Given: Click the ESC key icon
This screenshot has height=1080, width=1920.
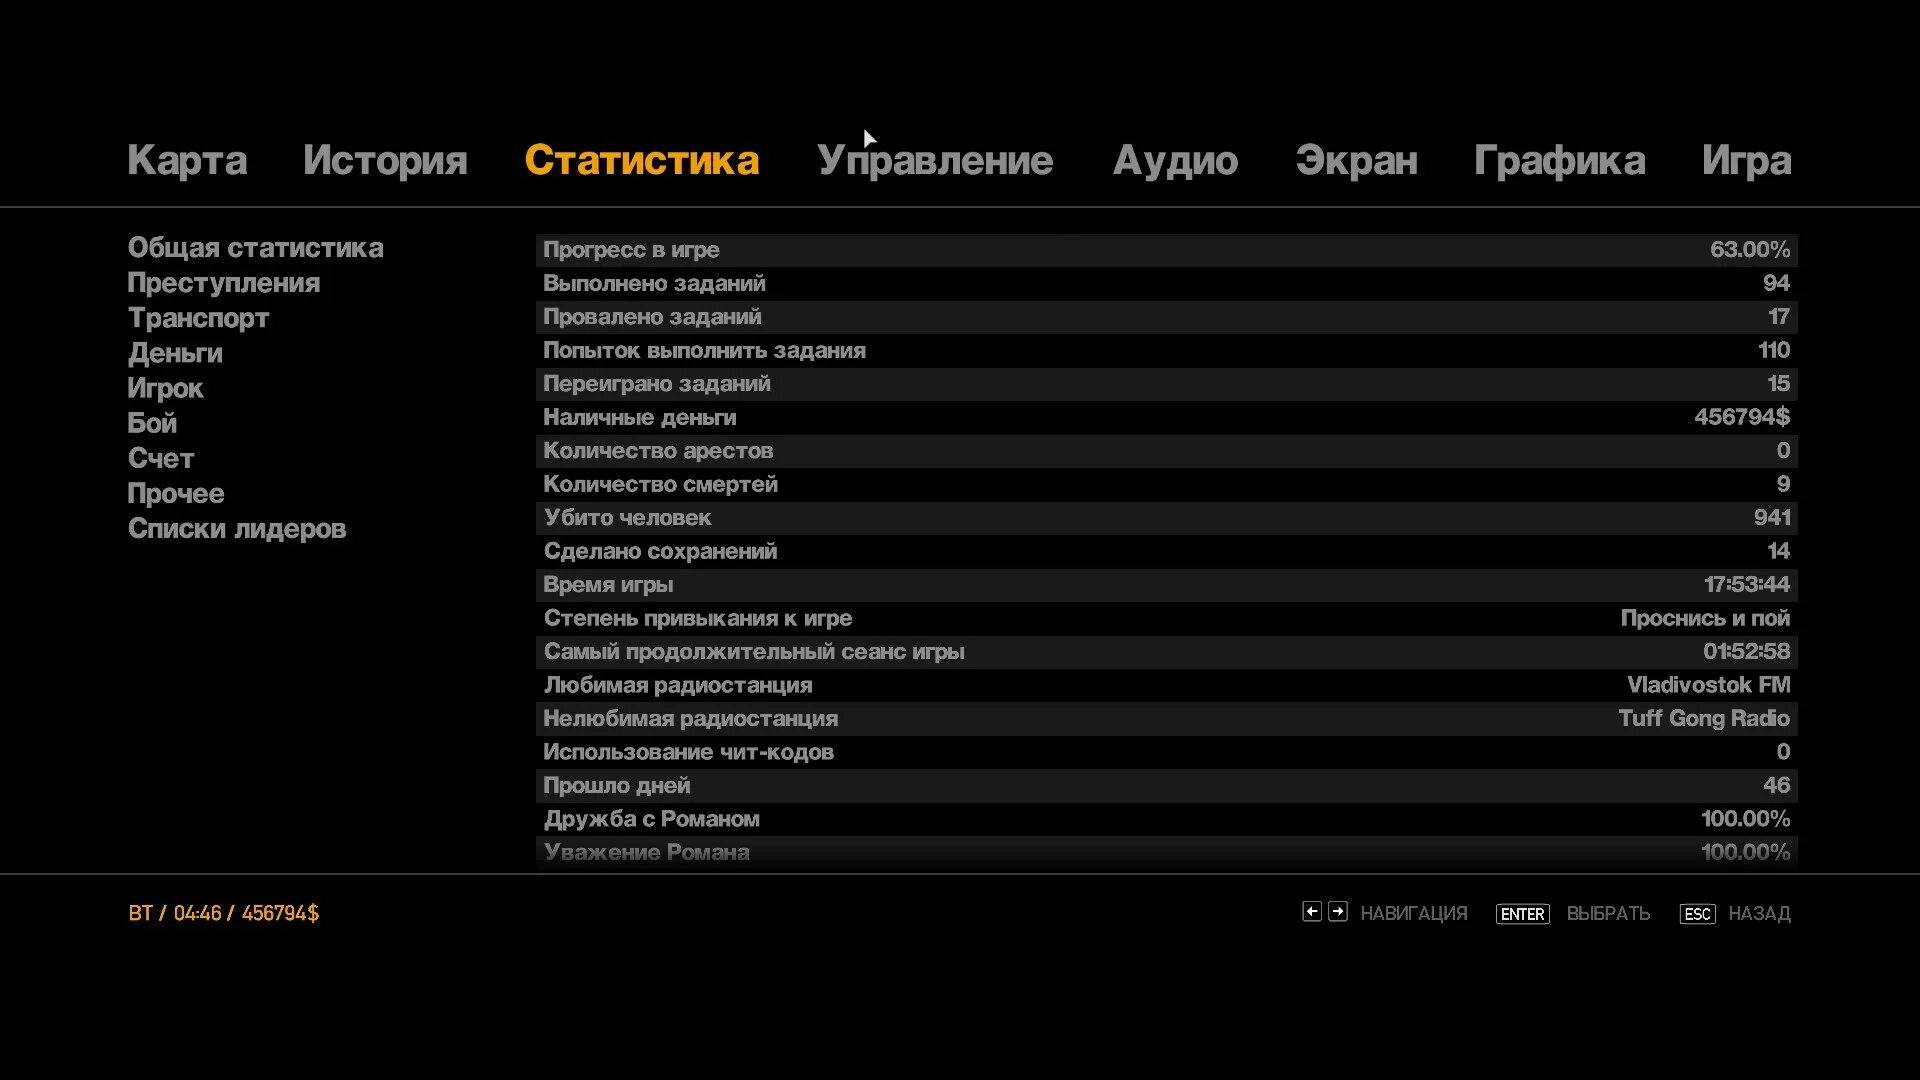Looking at the screenshot, I should (x=1697, y=914).
